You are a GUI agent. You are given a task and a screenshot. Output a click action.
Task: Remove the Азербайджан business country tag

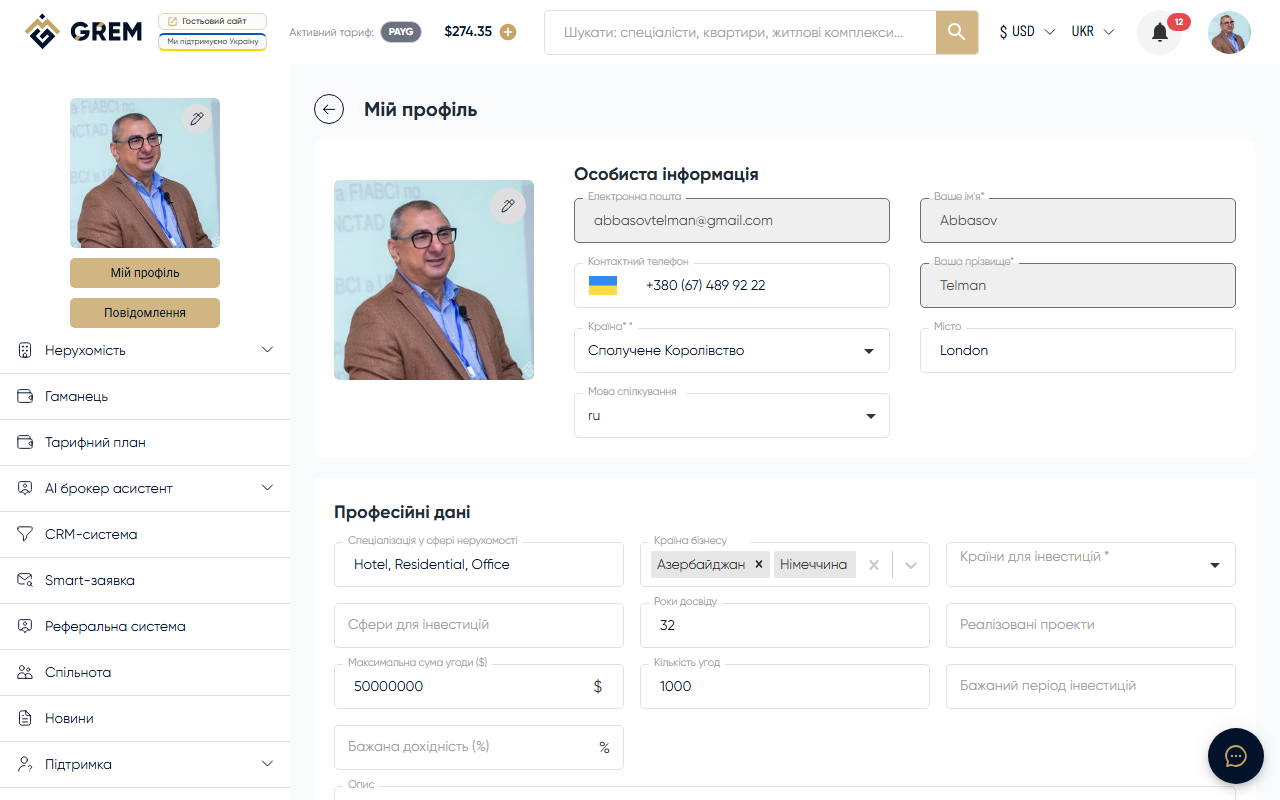[x=759, y=564]
